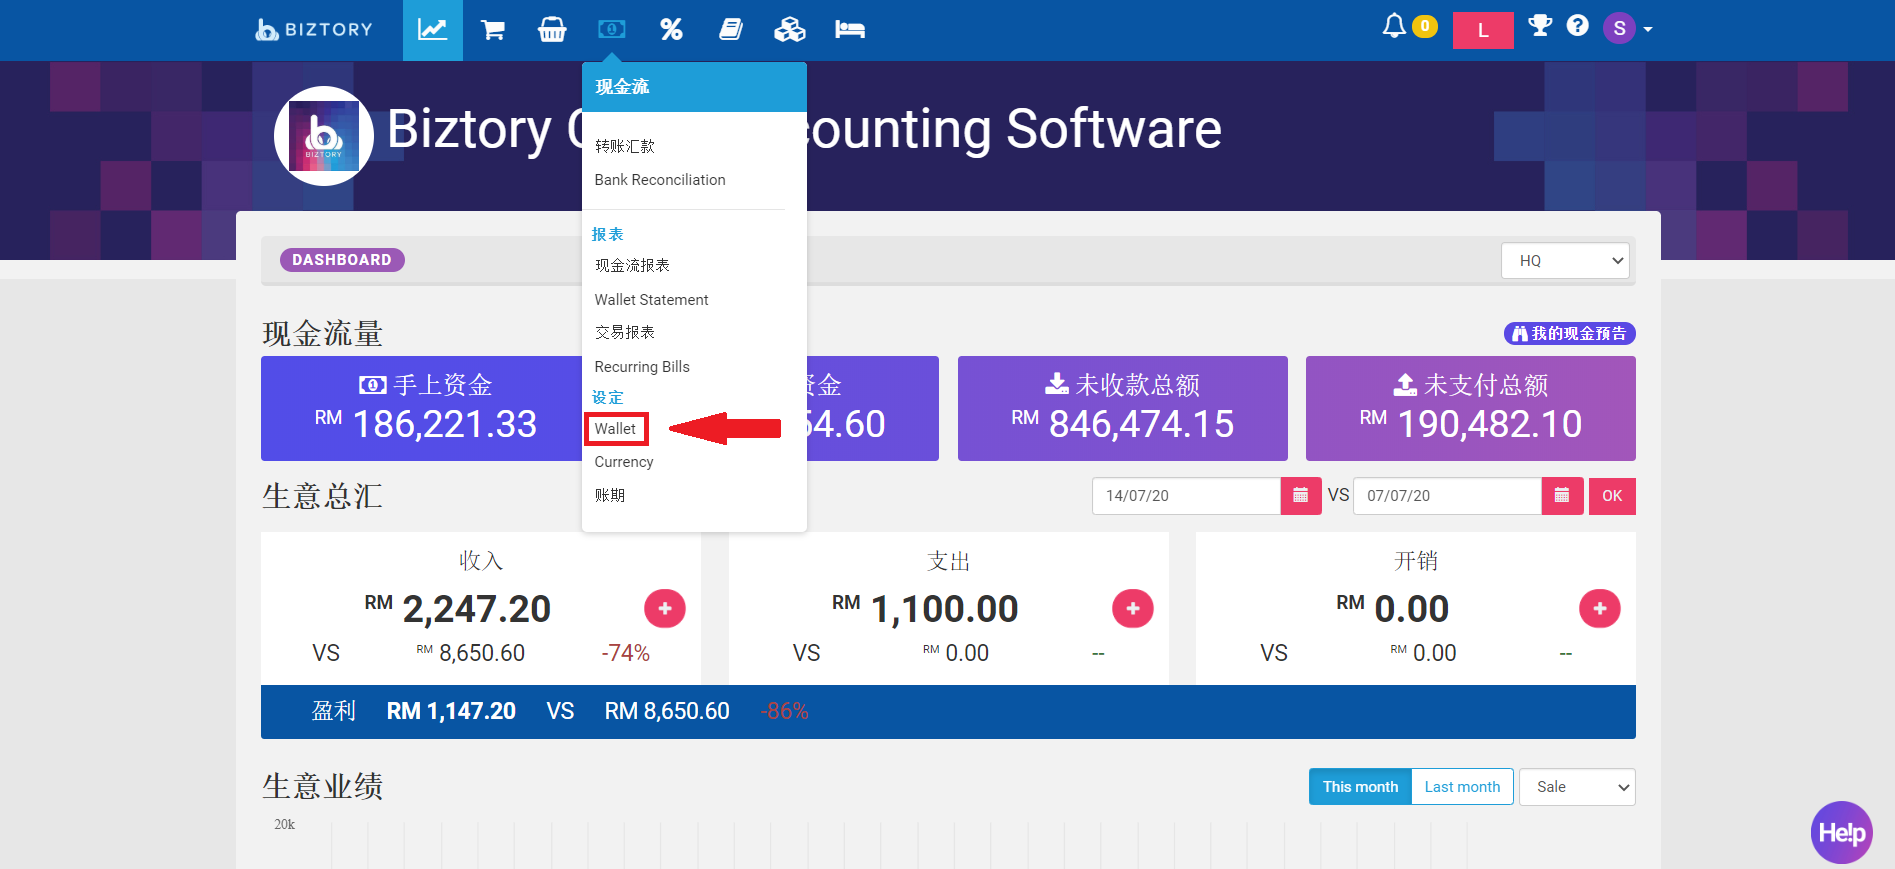Open the dashboard chart icon in navbar
This screenshot has width=1895, height=869.
tap(432, 30)
